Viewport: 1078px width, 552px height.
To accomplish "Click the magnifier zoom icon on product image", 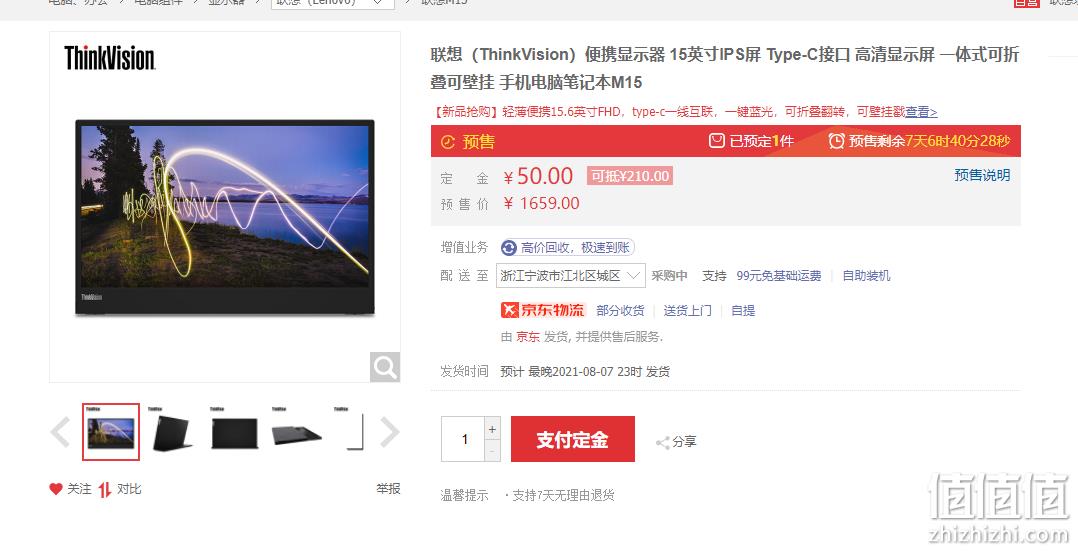I will 384,366.
